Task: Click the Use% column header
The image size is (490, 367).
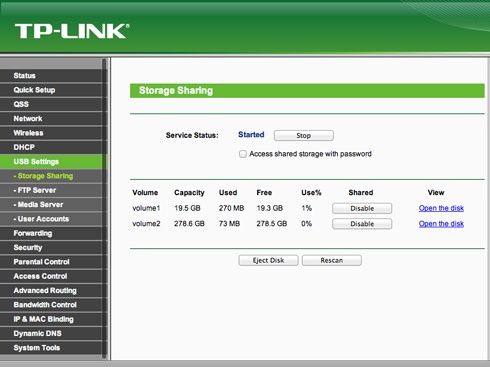Action: click(x=311, y=193)
